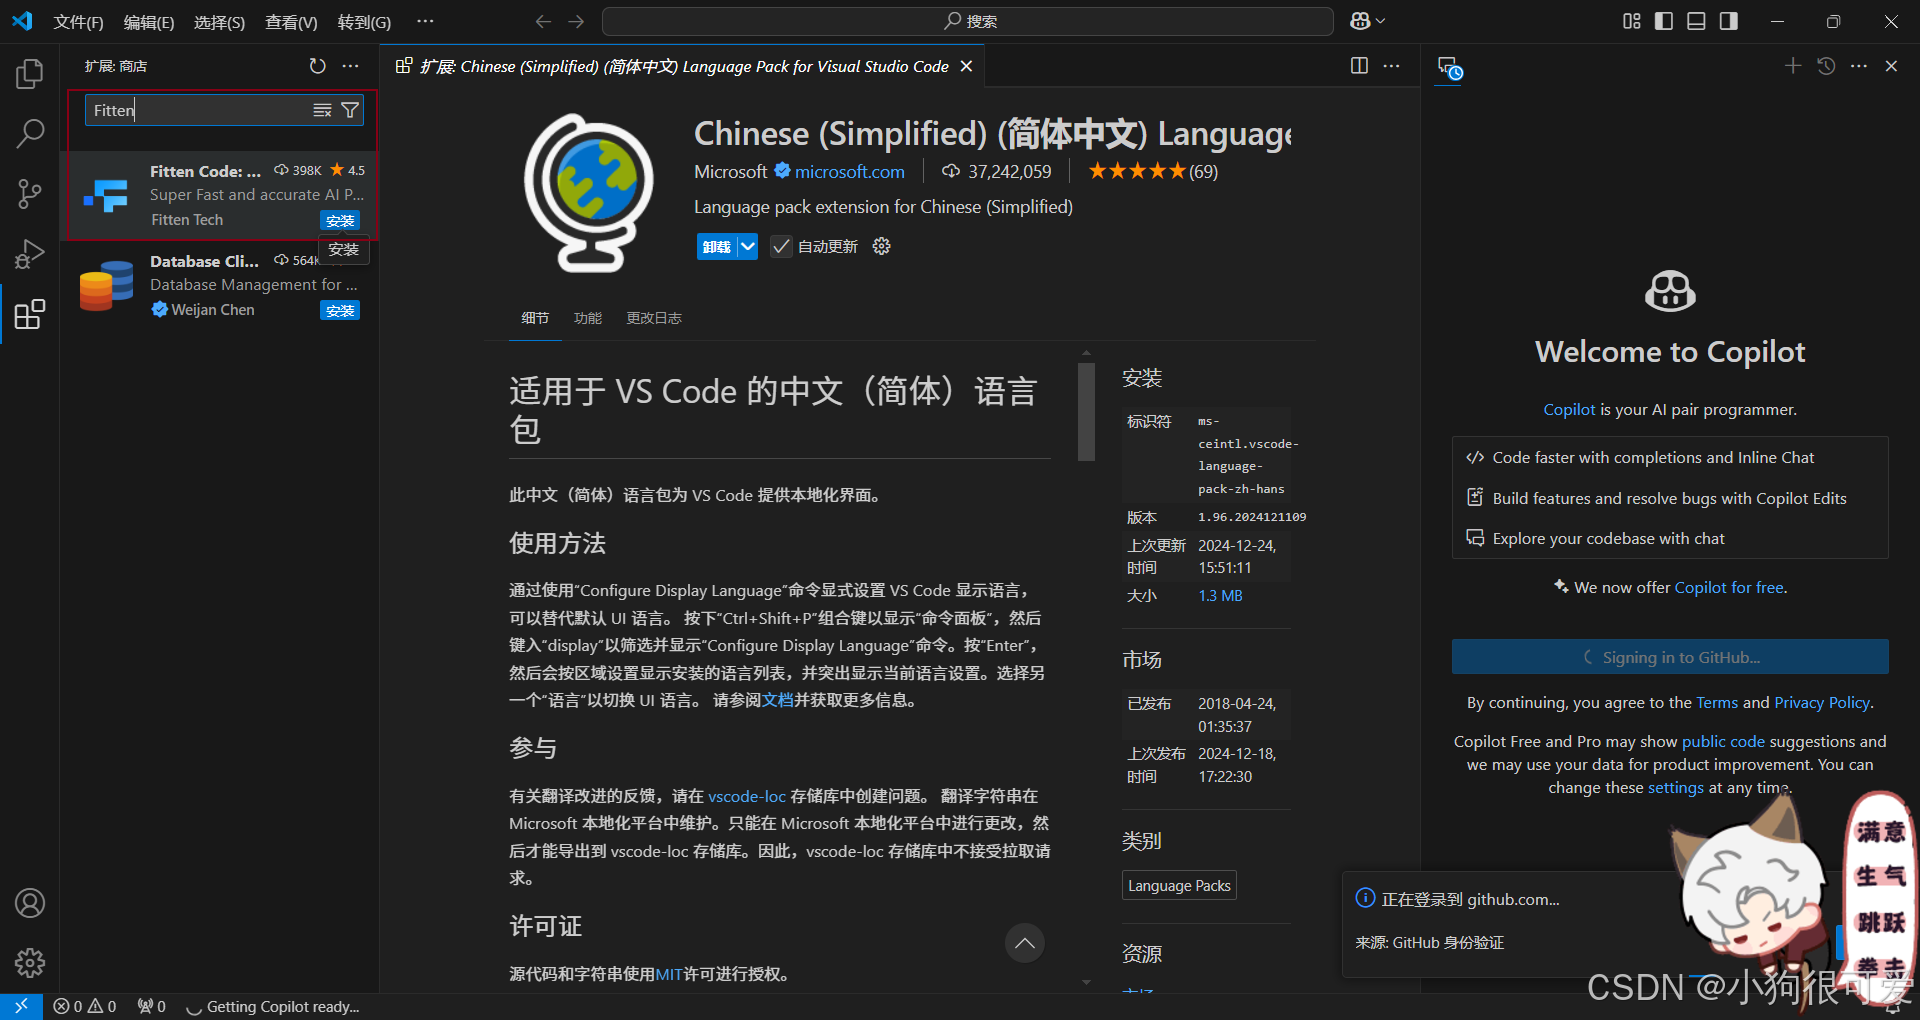
Task: Open the 选择(S) menu
Action: coord(219,22)
